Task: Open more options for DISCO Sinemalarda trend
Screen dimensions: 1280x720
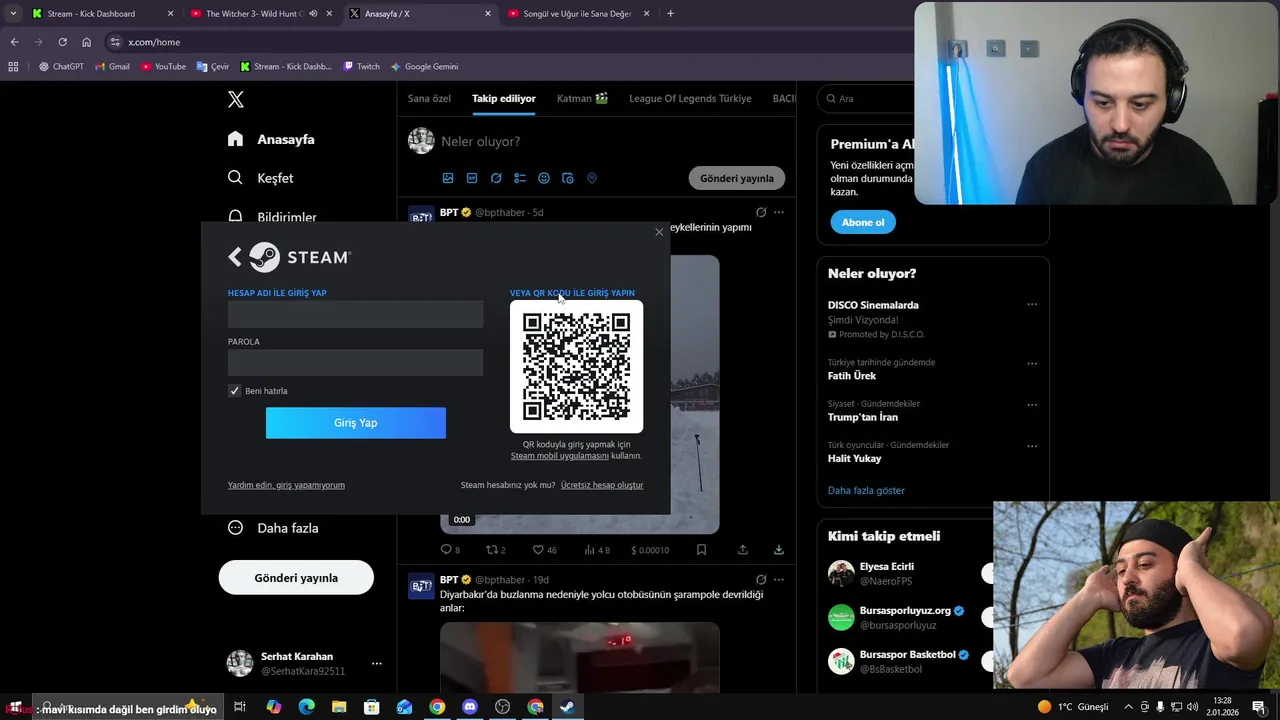Action: click(x=1032, y=305)
